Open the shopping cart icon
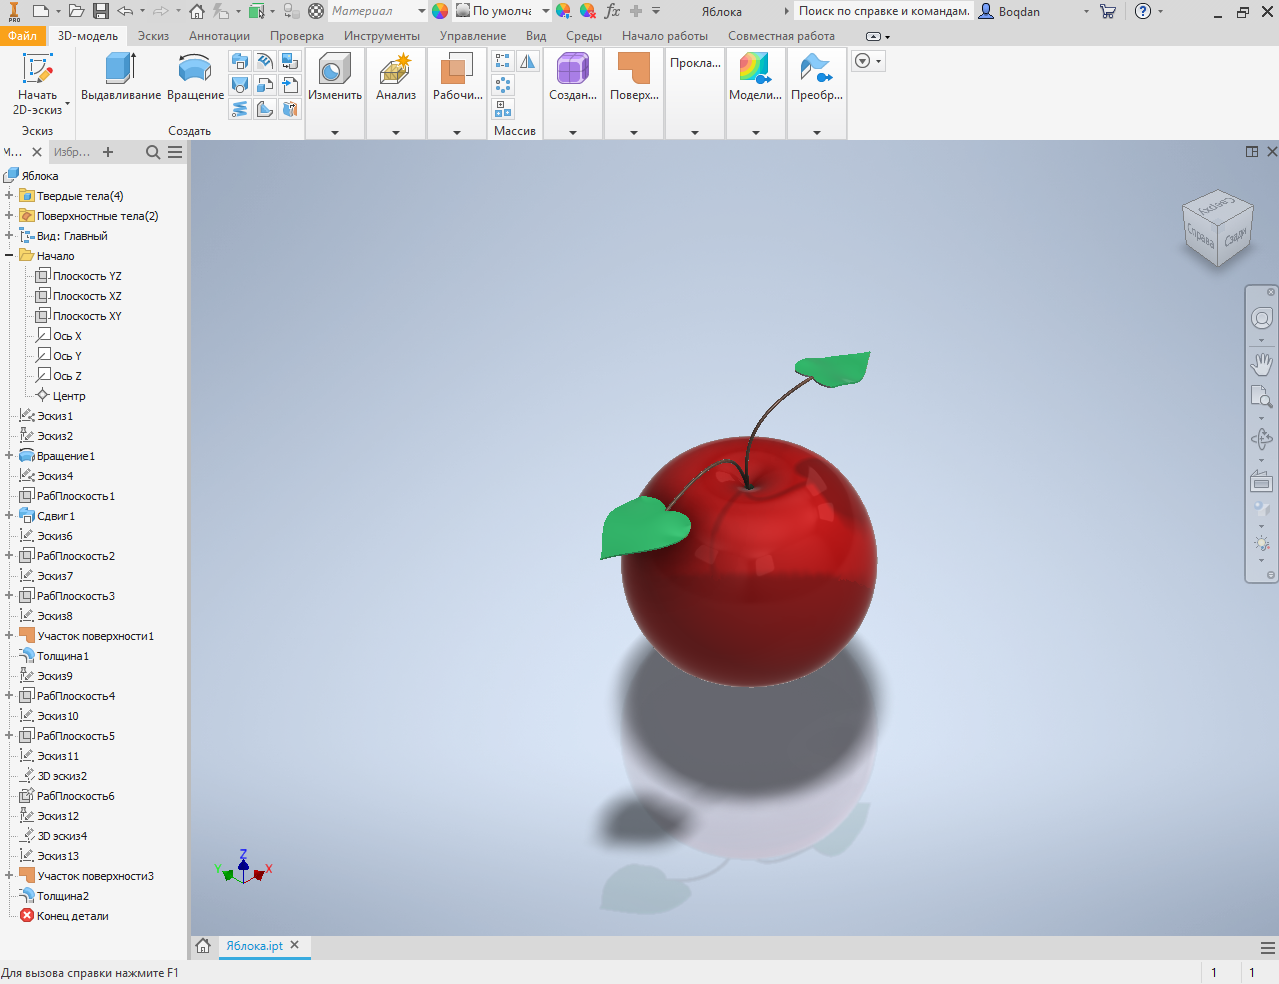Screen dimensions: 1279x984 click(x=1108, y=11)
